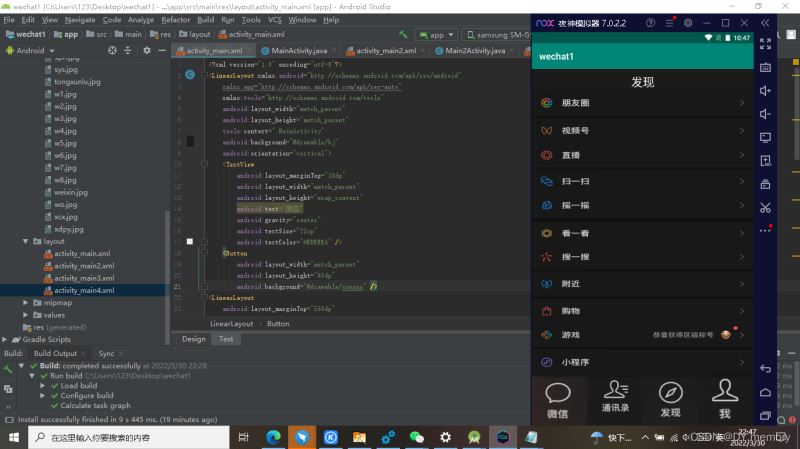Open the Build menu
This screenshot has height=449, width=800.
click(206, 20)
